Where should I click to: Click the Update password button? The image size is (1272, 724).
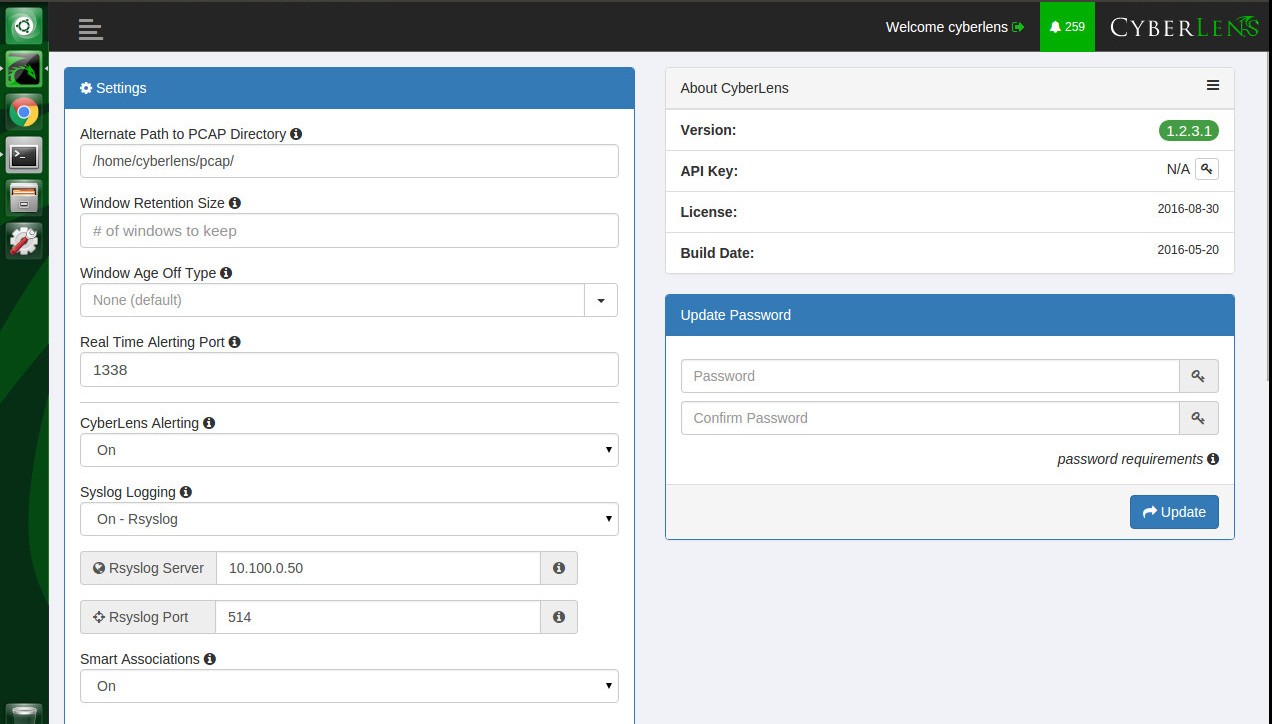coord(1174,512)
